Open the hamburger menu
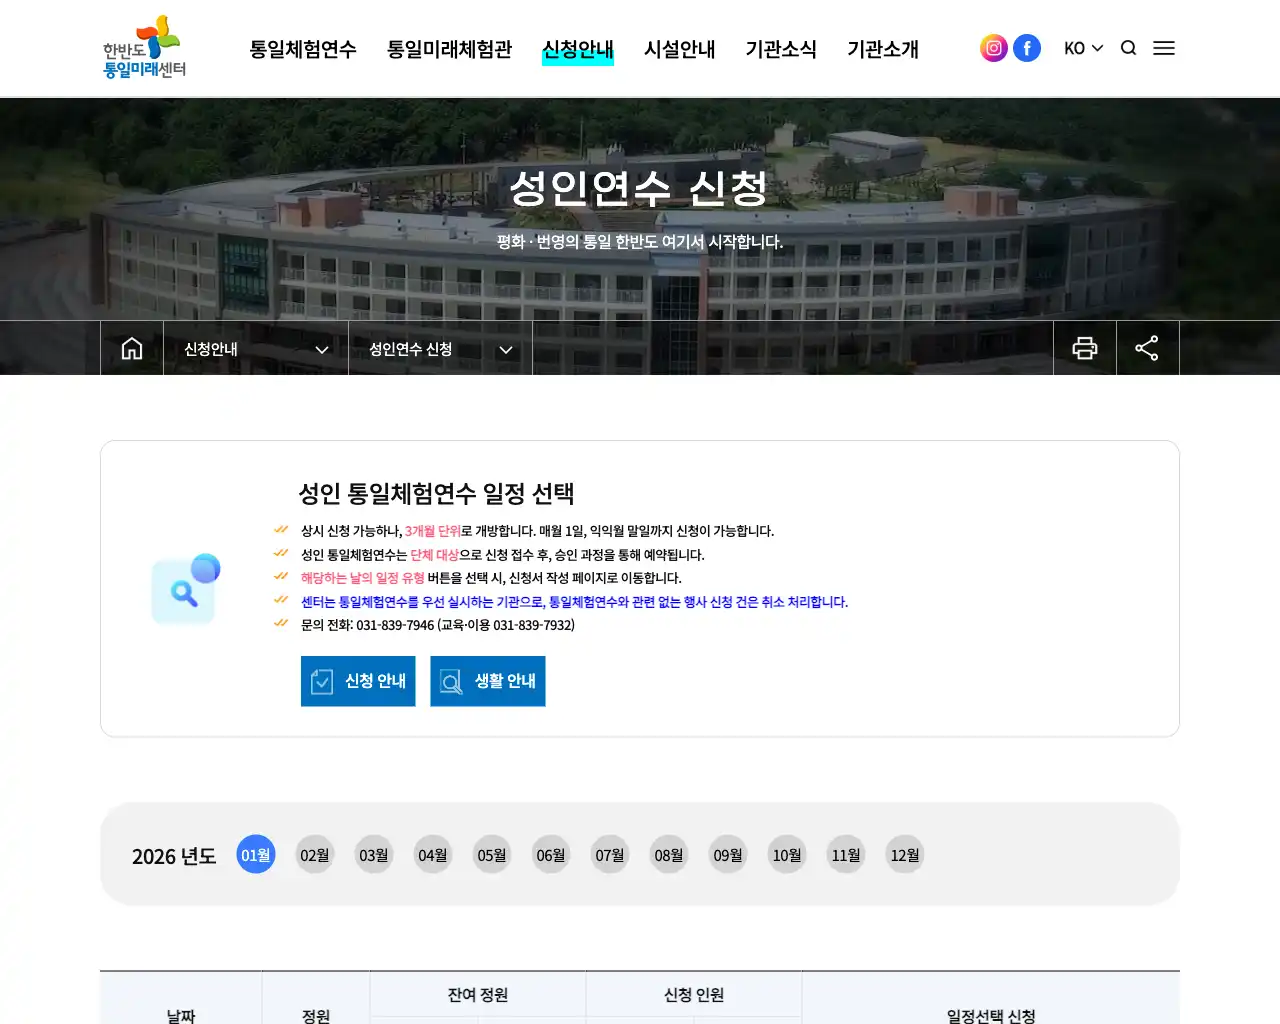 coord(1164,47)
